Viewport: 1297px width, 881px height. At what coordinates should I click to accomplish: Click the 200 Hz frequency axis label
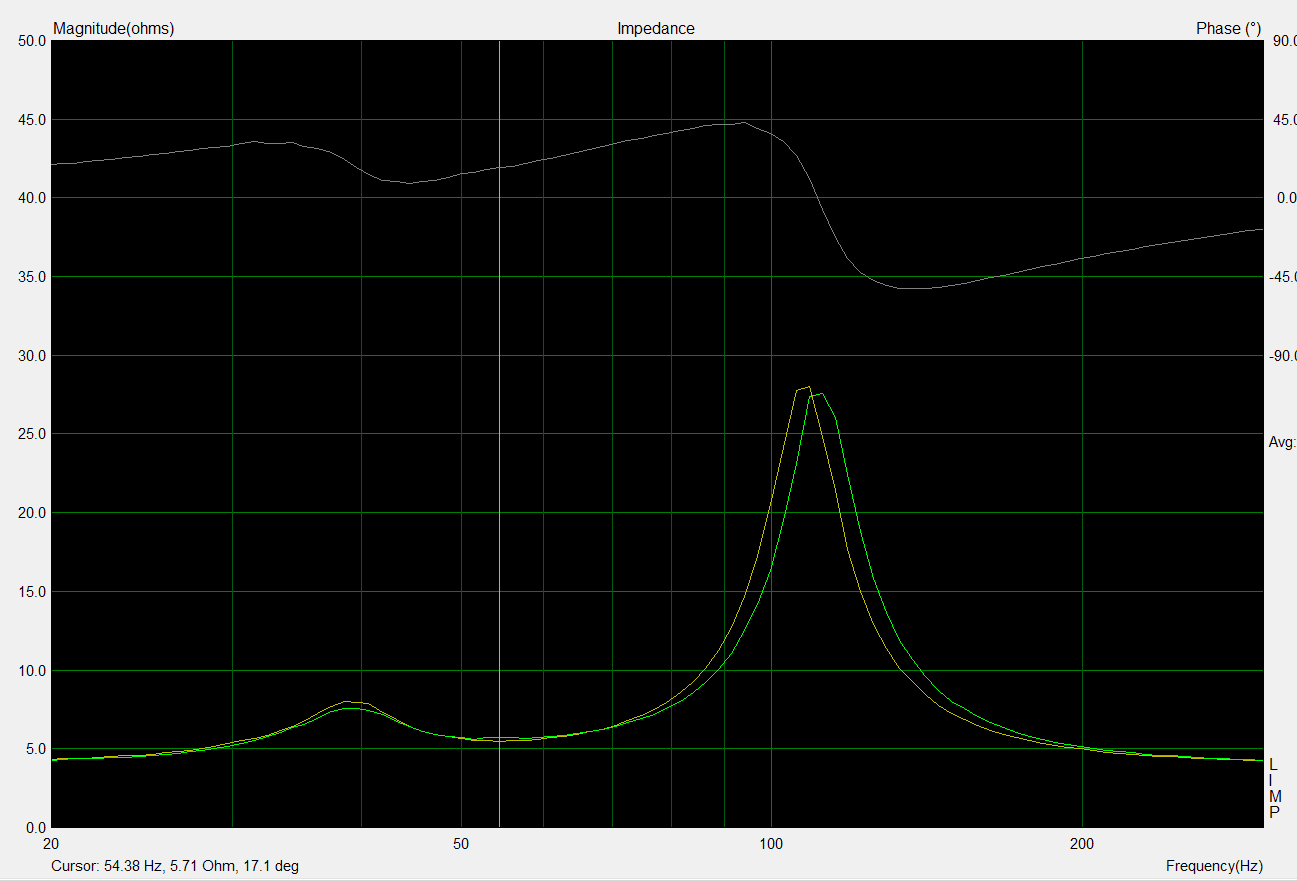(x=1081, y=844)
